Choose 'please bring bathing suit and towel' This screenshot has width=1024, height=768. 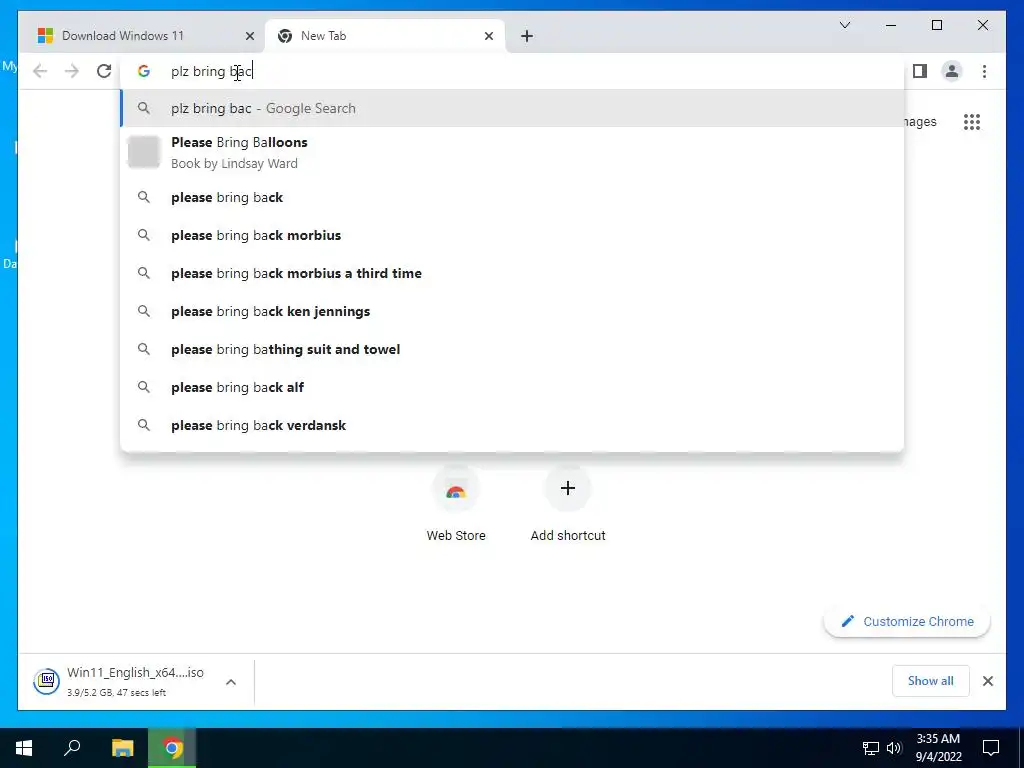[x=512, y=349]
